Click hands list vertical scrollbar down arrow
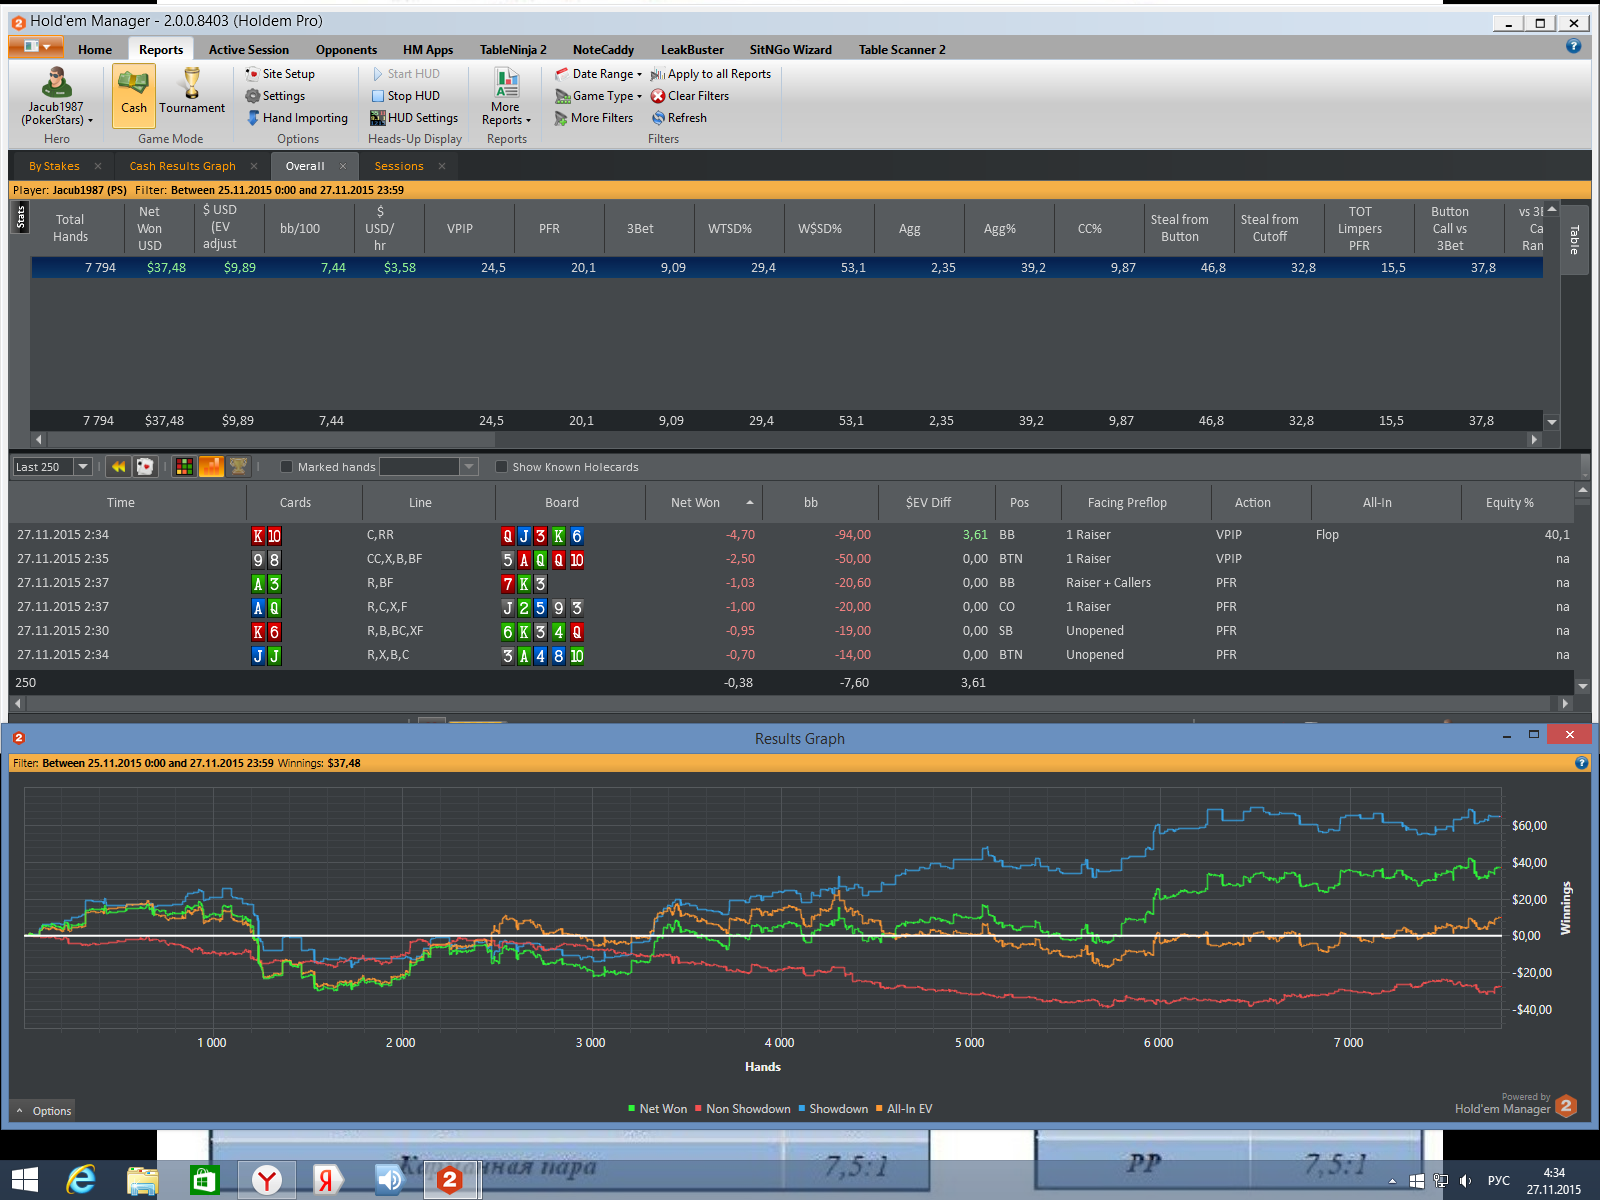This screenshot has width=1600, height=1200. tap(1582, 686)
